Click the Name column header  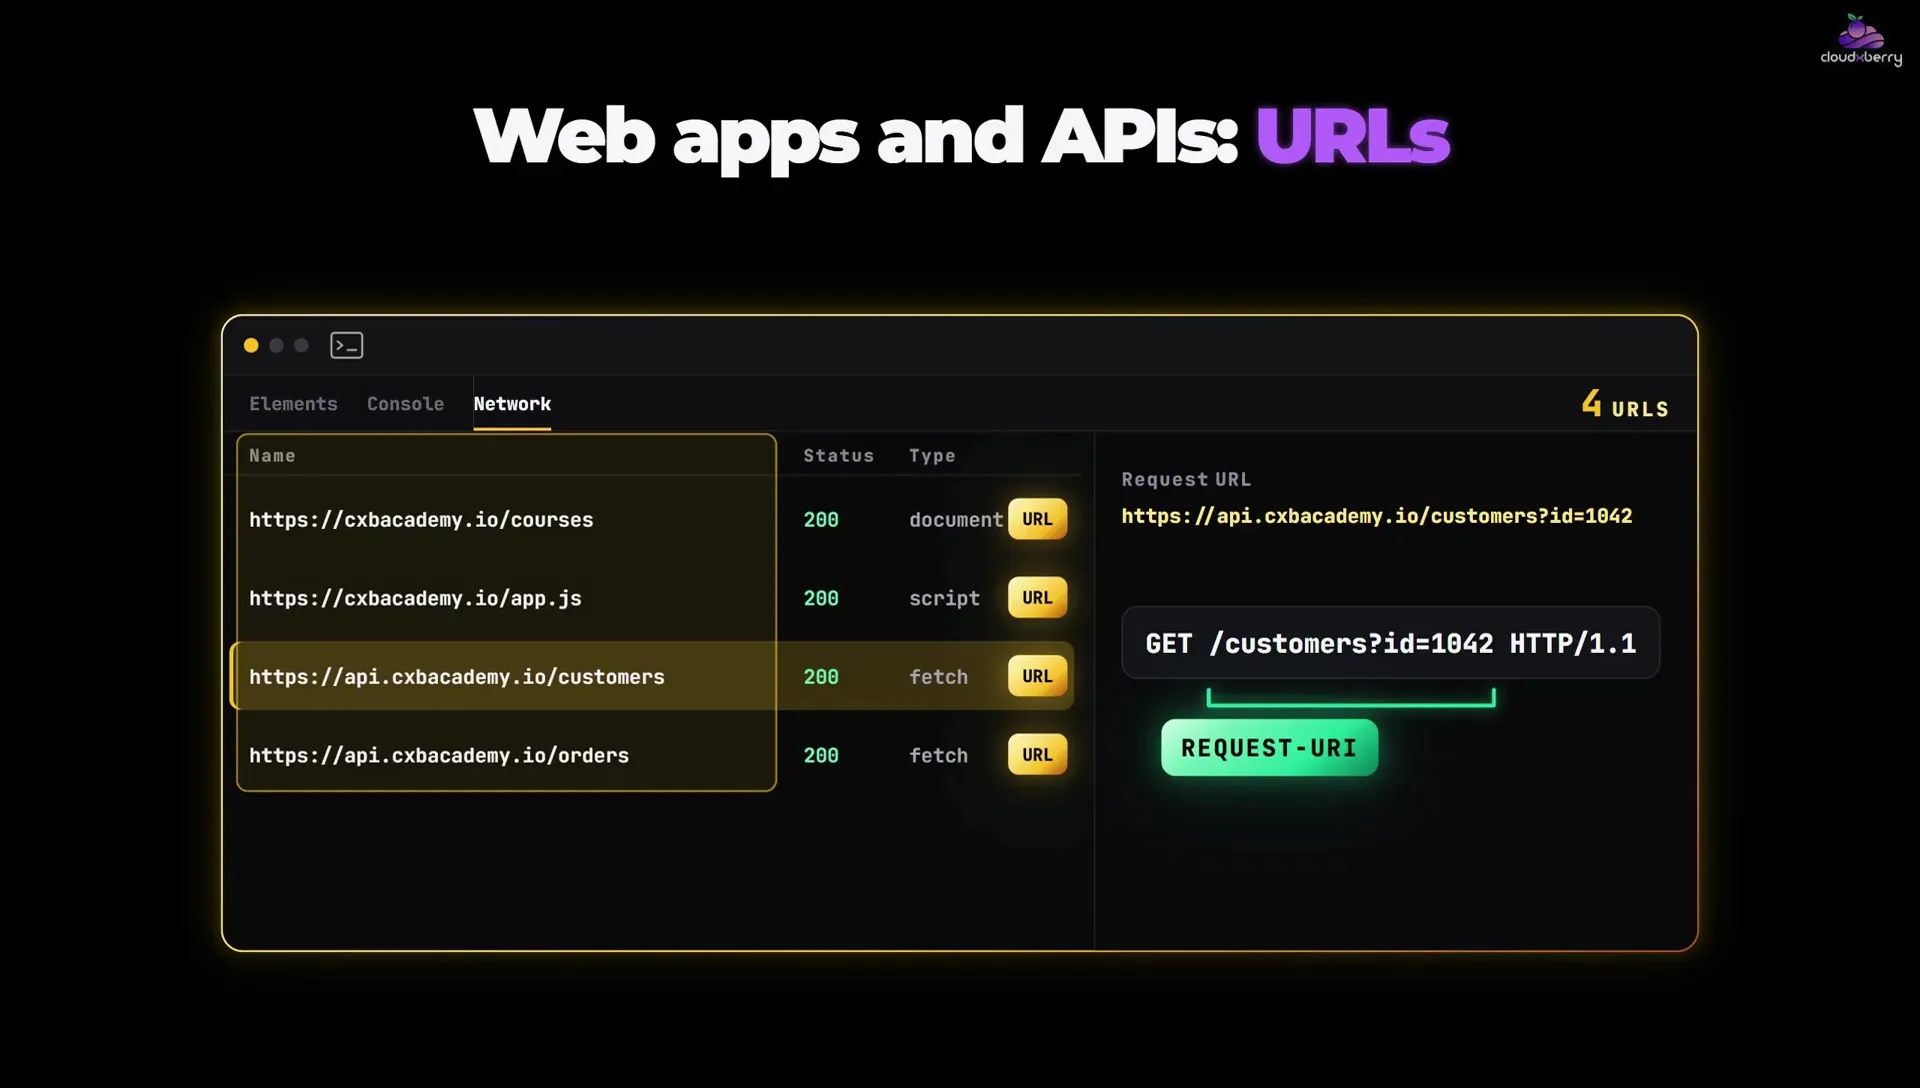coord(272,456)
